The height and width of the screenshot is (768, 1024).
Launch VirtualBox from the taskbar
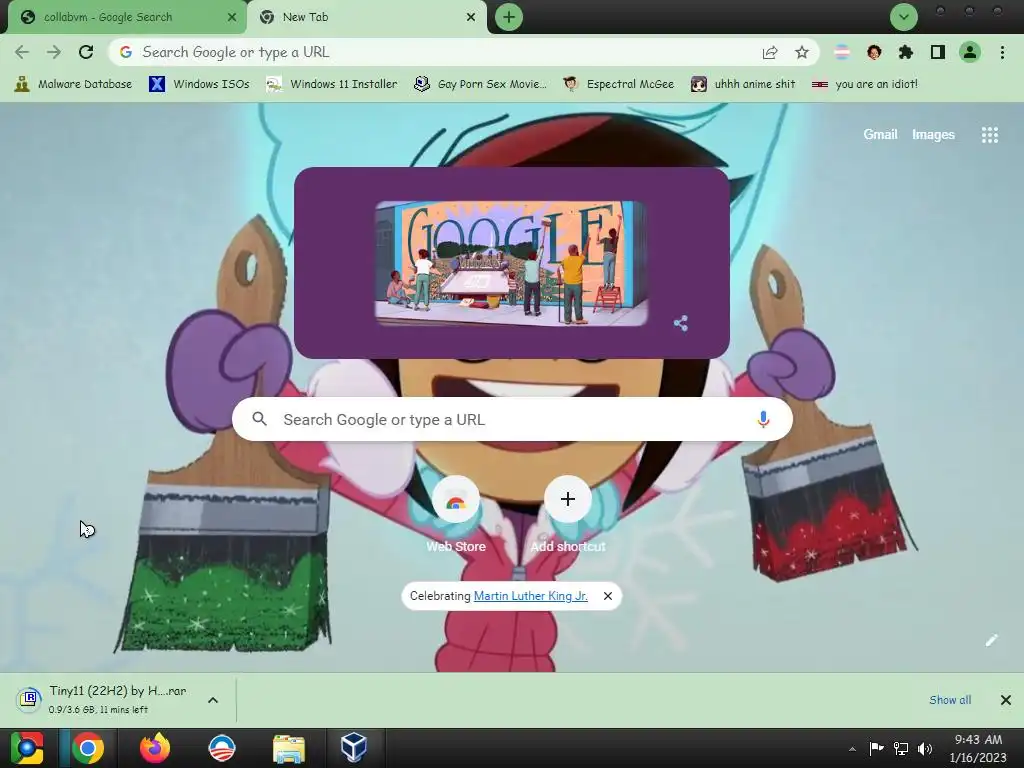coord(354,748)
